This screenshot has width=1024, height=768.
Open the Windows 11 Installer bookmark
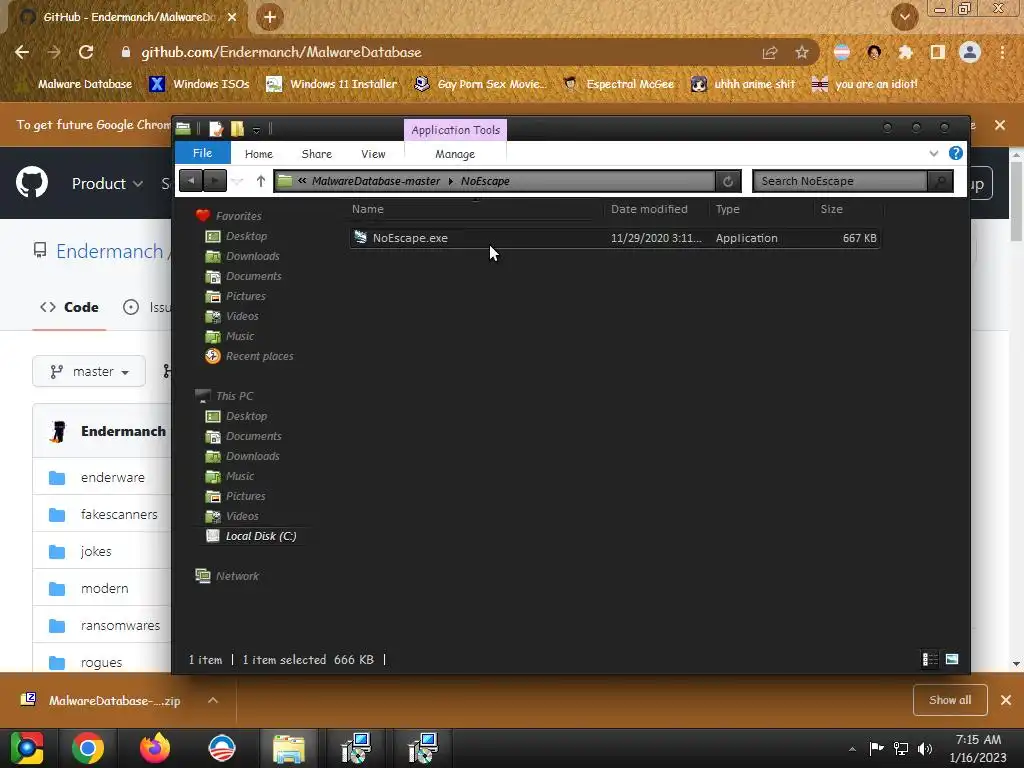tap(332, 84)
